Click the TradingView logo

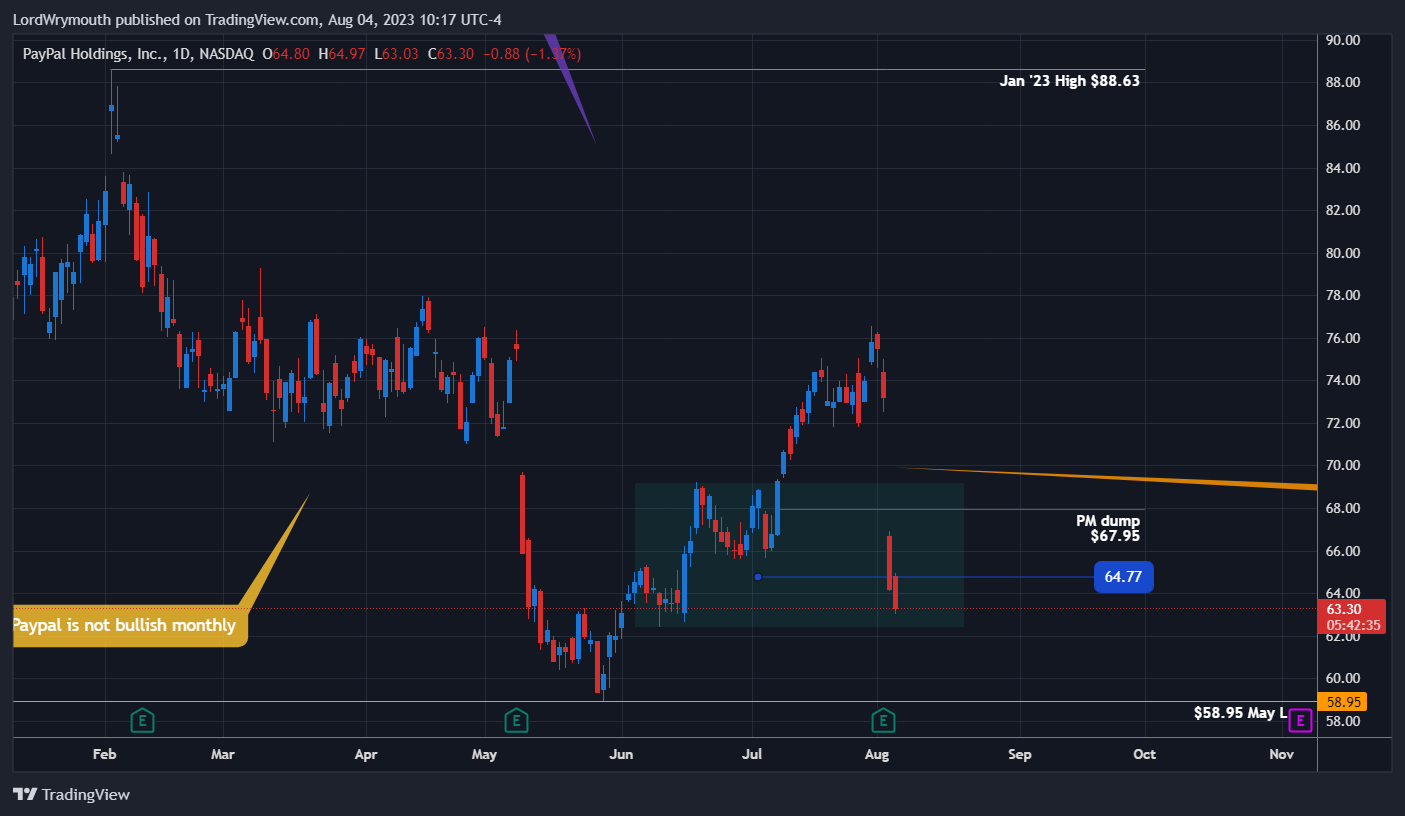coord(72,794)
